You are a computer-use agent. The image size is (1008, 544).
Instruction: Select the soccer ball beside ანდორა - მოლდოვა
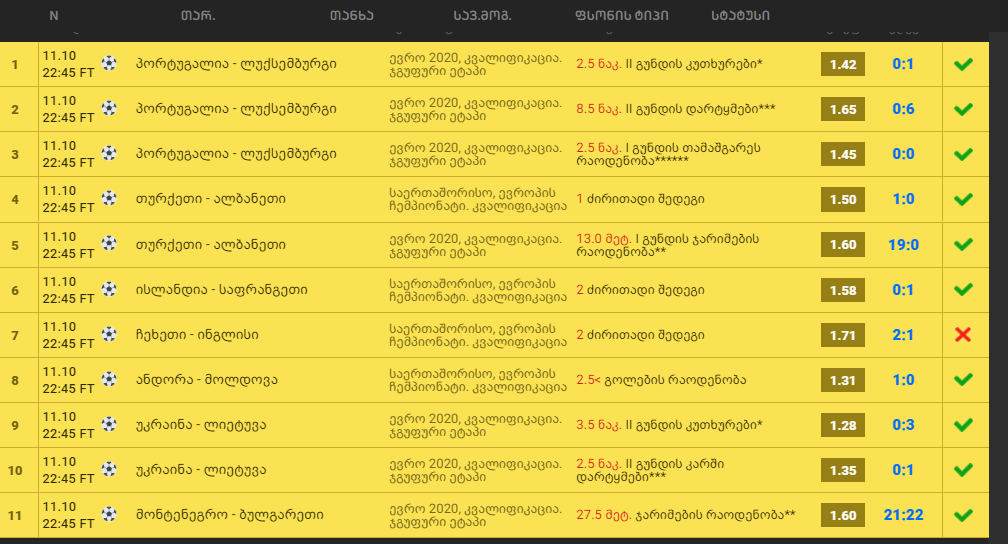(109, 379)
